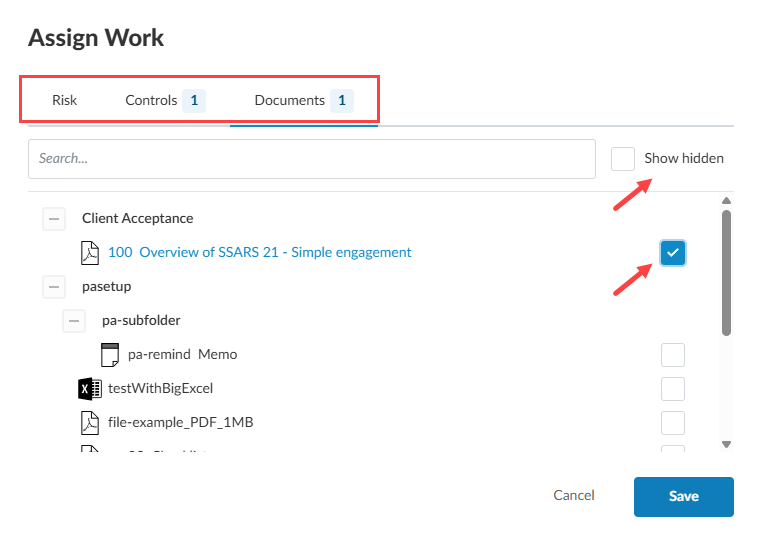Click the document list scrollbar thumb
The image size is (760, 540).
[x=726, y=273]
